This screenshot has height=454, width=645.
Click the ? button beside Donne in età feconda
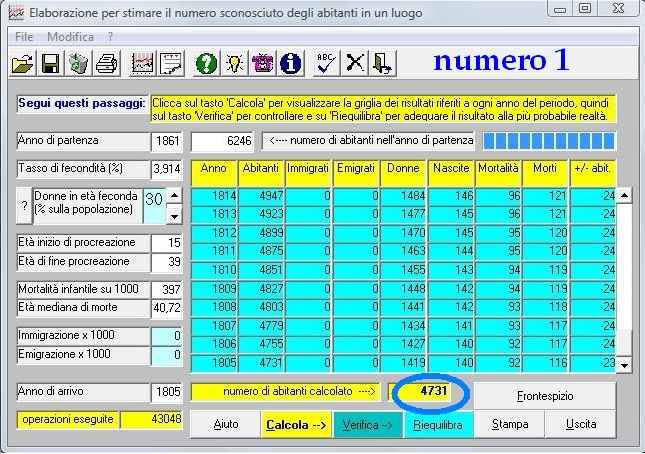pyautogui.click(x=24, y=206)
